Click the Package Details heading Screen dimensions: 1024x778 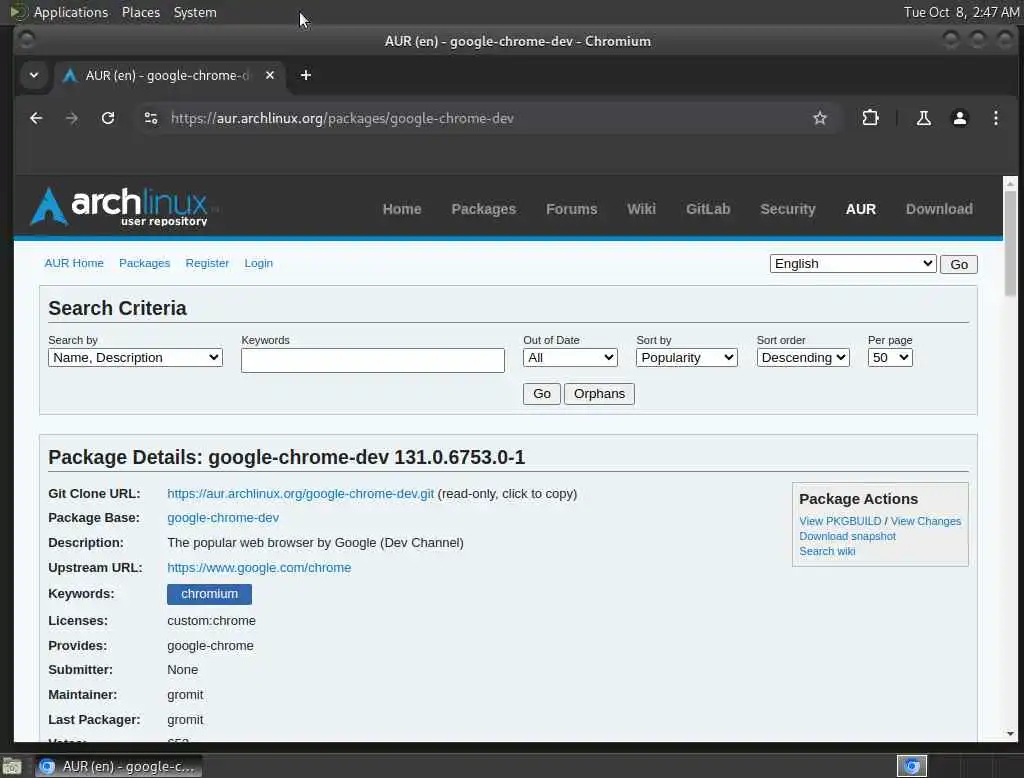click(x=286, y=457)
